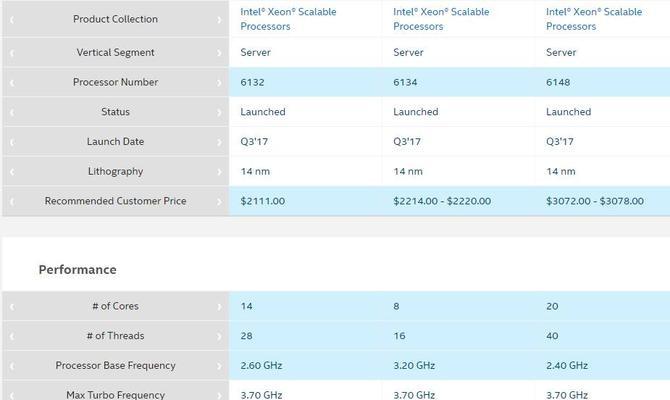Click right chevron beside Vertical Segment
This screenshot has height=400, width=670.
pyautogui.click(x=219, y=53)
